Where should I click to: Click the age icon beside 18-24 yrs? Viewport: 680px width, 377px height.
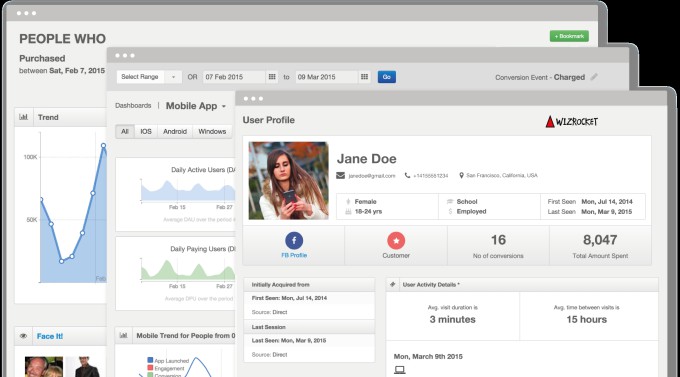click(348, 212)
